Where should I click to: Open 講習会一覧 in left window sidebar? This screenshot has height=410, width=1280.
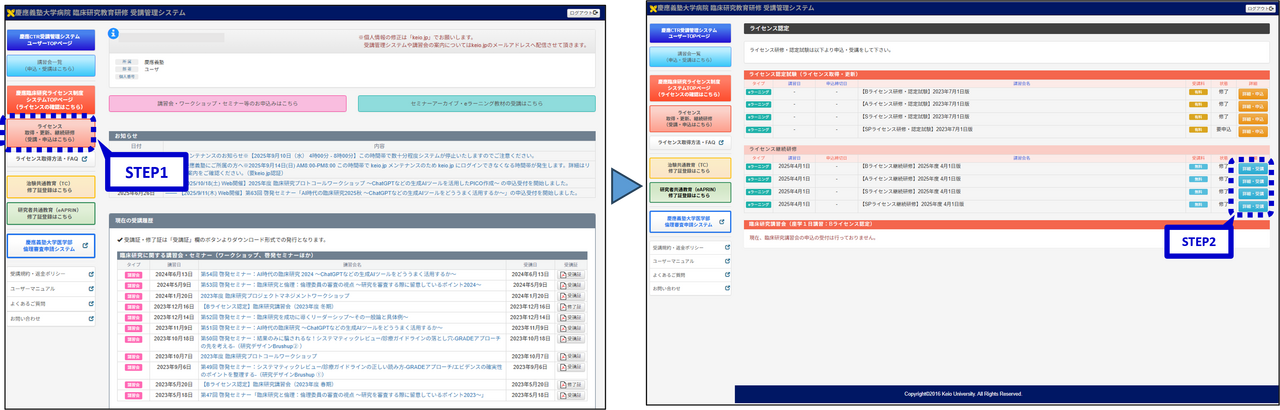click(x=49, y=67)
